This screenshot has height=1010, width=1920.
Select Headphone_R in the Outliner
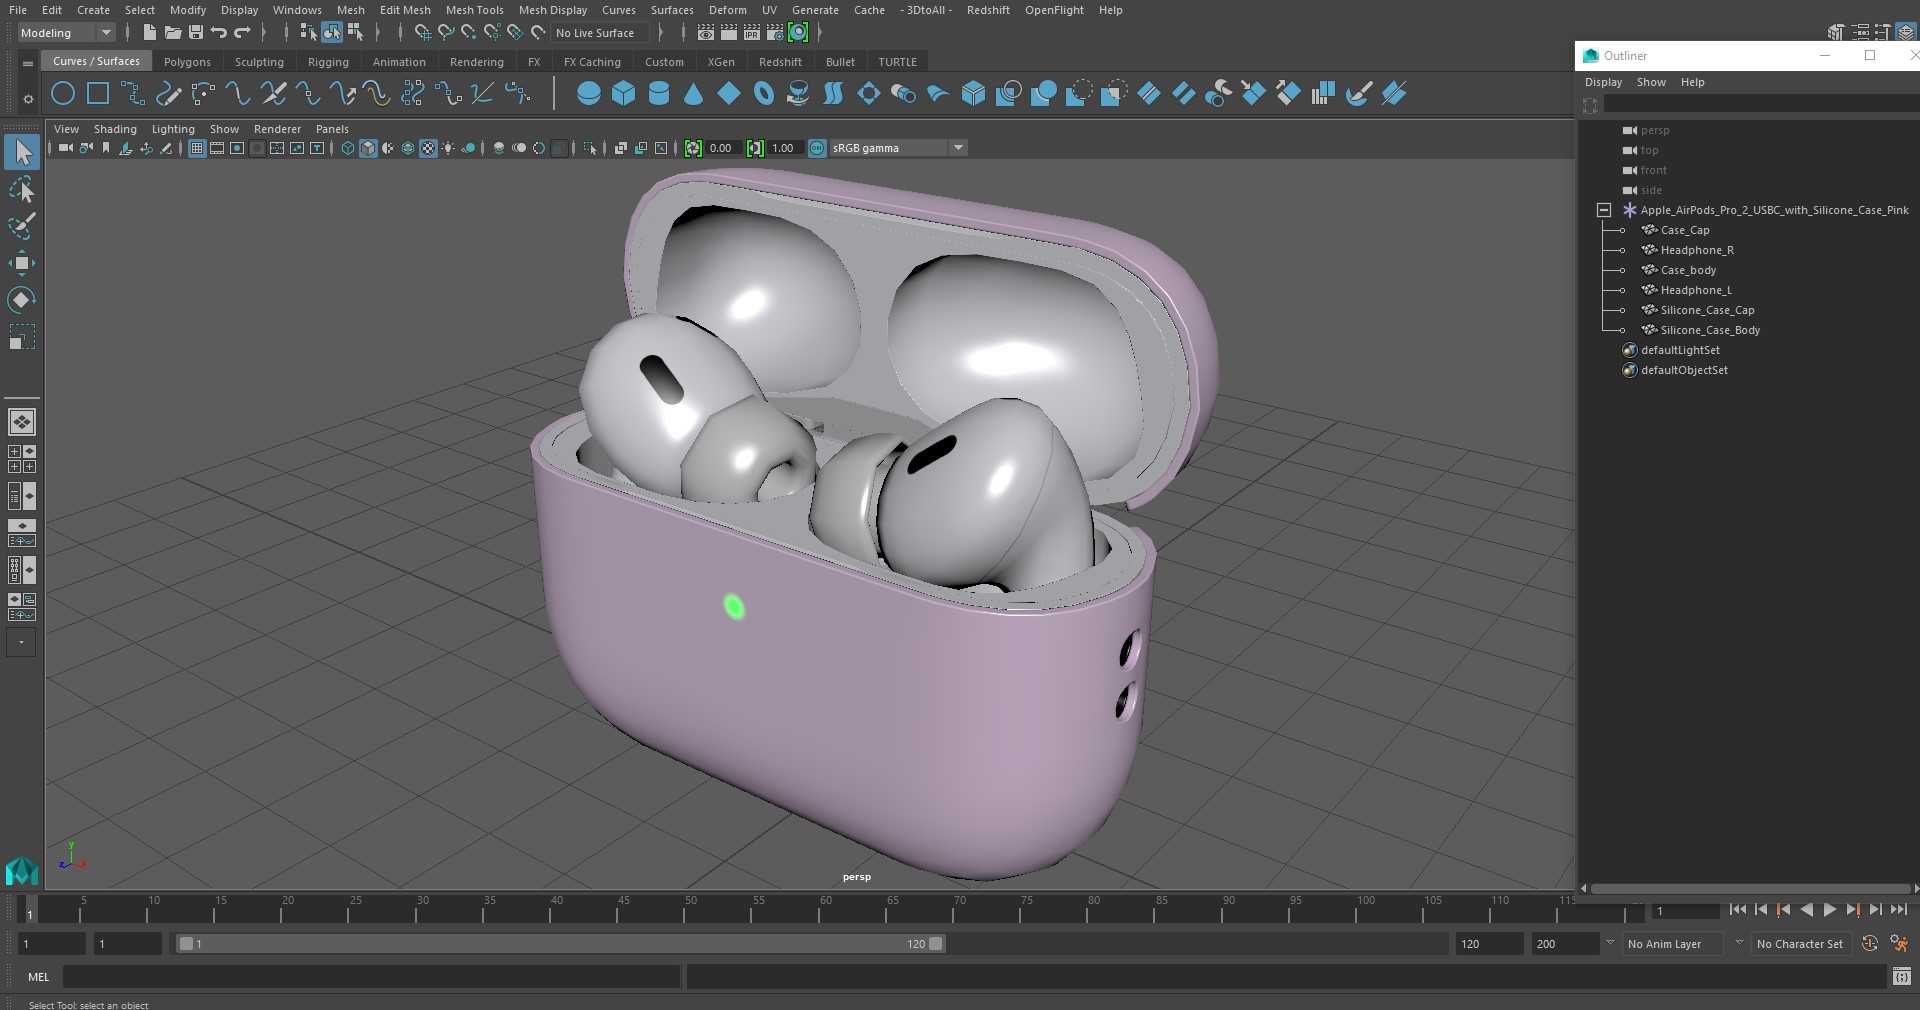click(x=1697, y=250)
